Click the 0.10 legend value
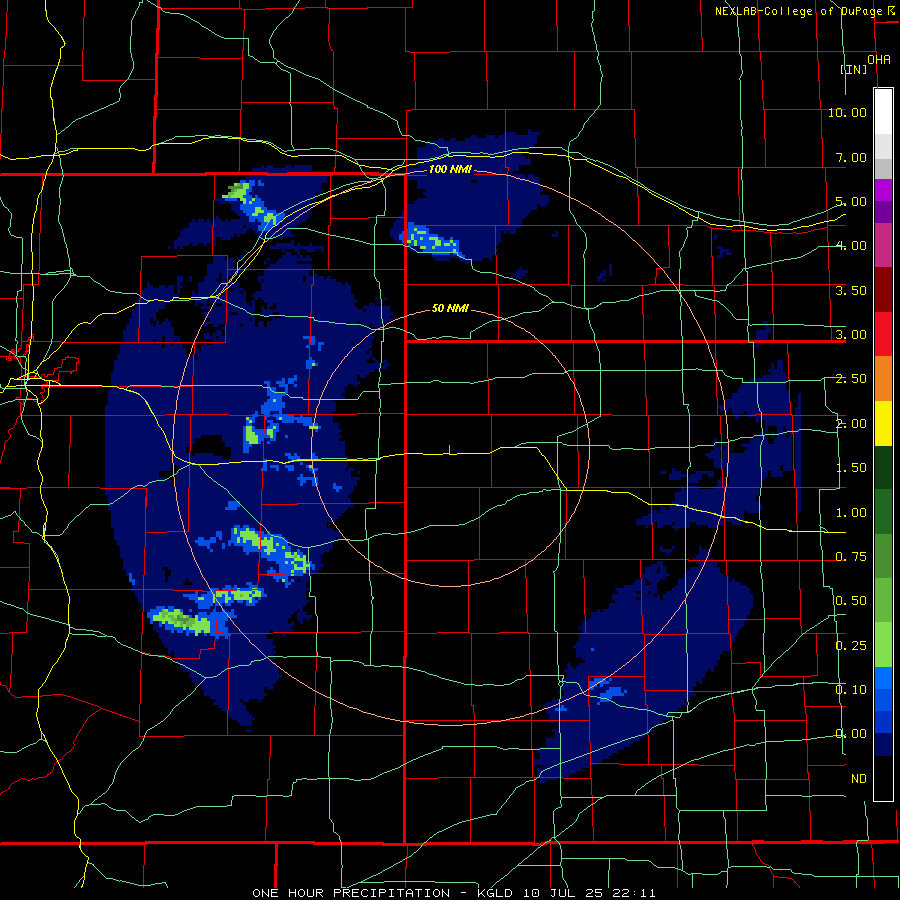 [851, 690]
